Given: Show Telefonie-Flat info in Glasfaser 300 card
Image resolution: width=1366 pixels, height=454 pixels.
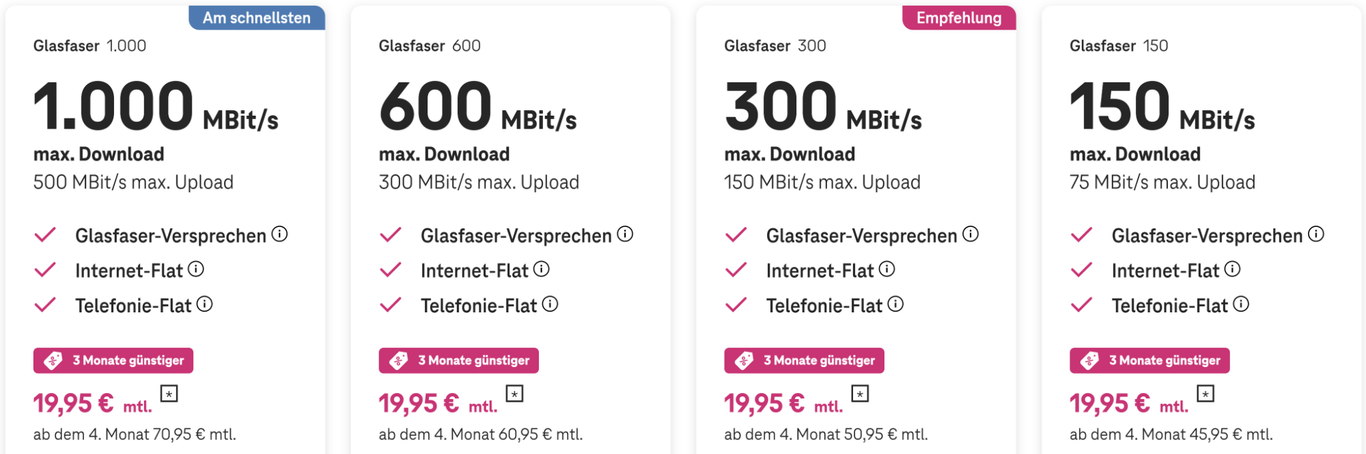Looking at the screenshot, I should click(x=896, y=304).
